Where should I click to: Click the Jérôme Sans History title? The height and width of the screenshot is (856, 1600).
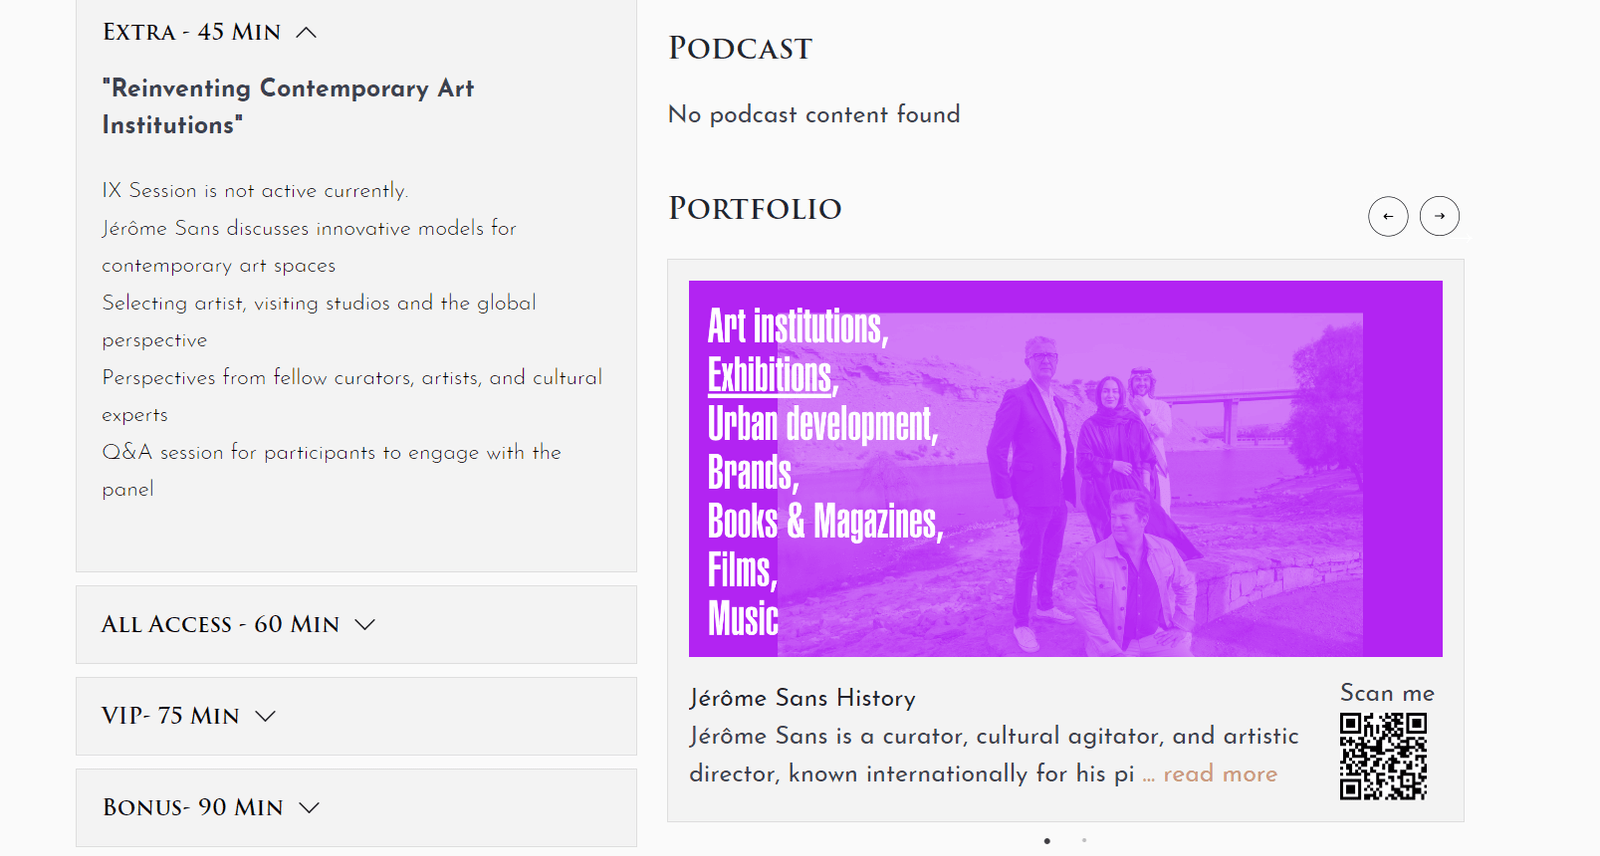point(802,698)
